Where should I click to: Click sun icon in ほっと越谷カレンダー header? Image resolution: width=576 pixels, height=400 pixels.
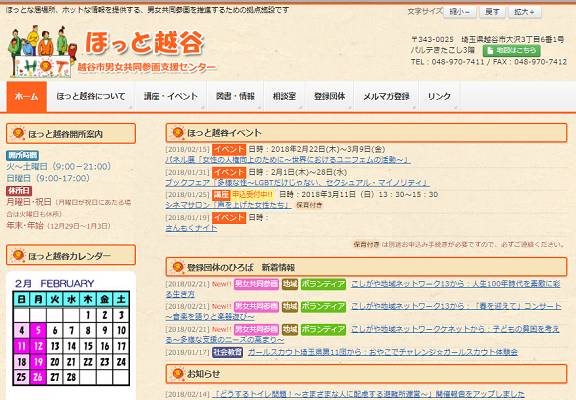point(18,255)
